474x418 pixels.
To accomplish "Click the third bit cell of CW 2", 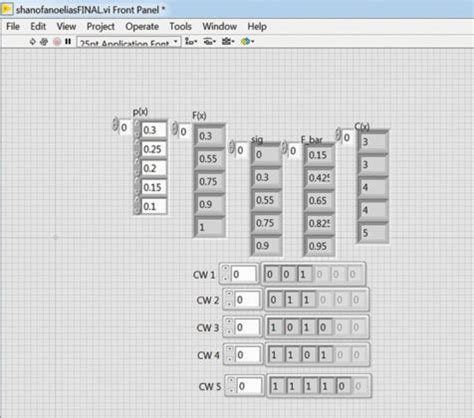I will coord(307,300).
